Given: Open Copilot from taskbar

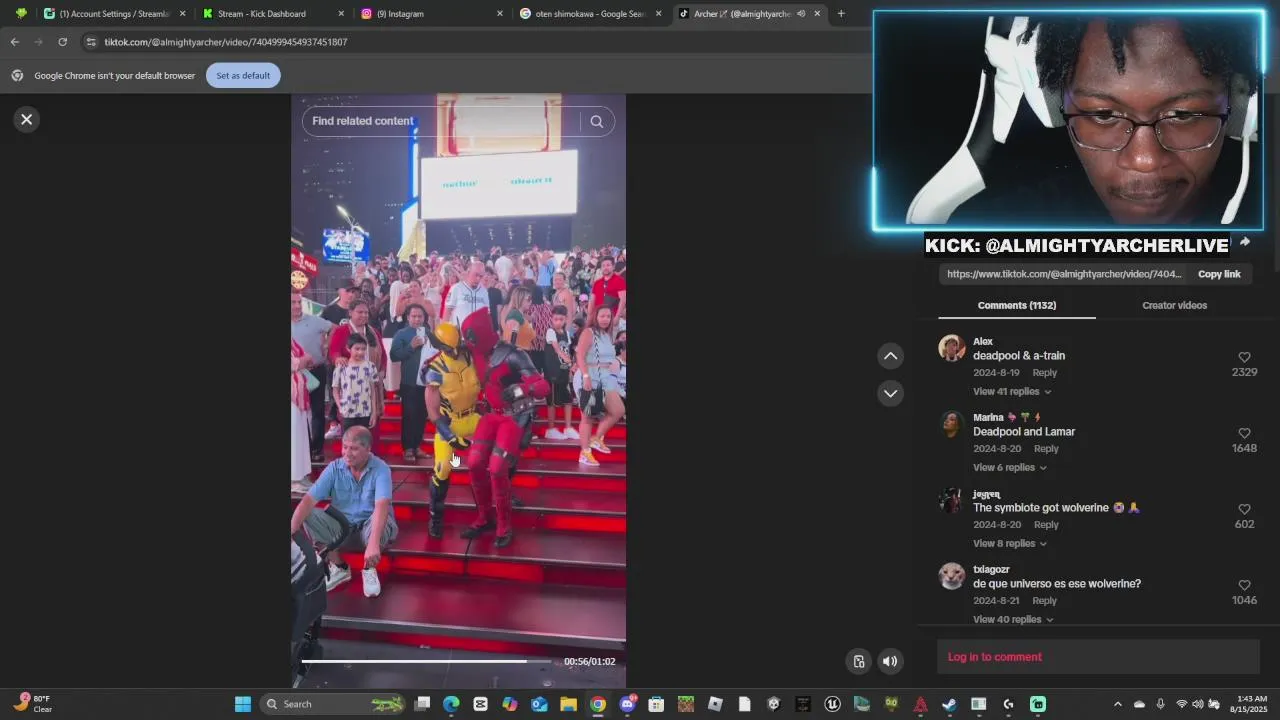Looking at the screenshot, I should click(510, 704).
